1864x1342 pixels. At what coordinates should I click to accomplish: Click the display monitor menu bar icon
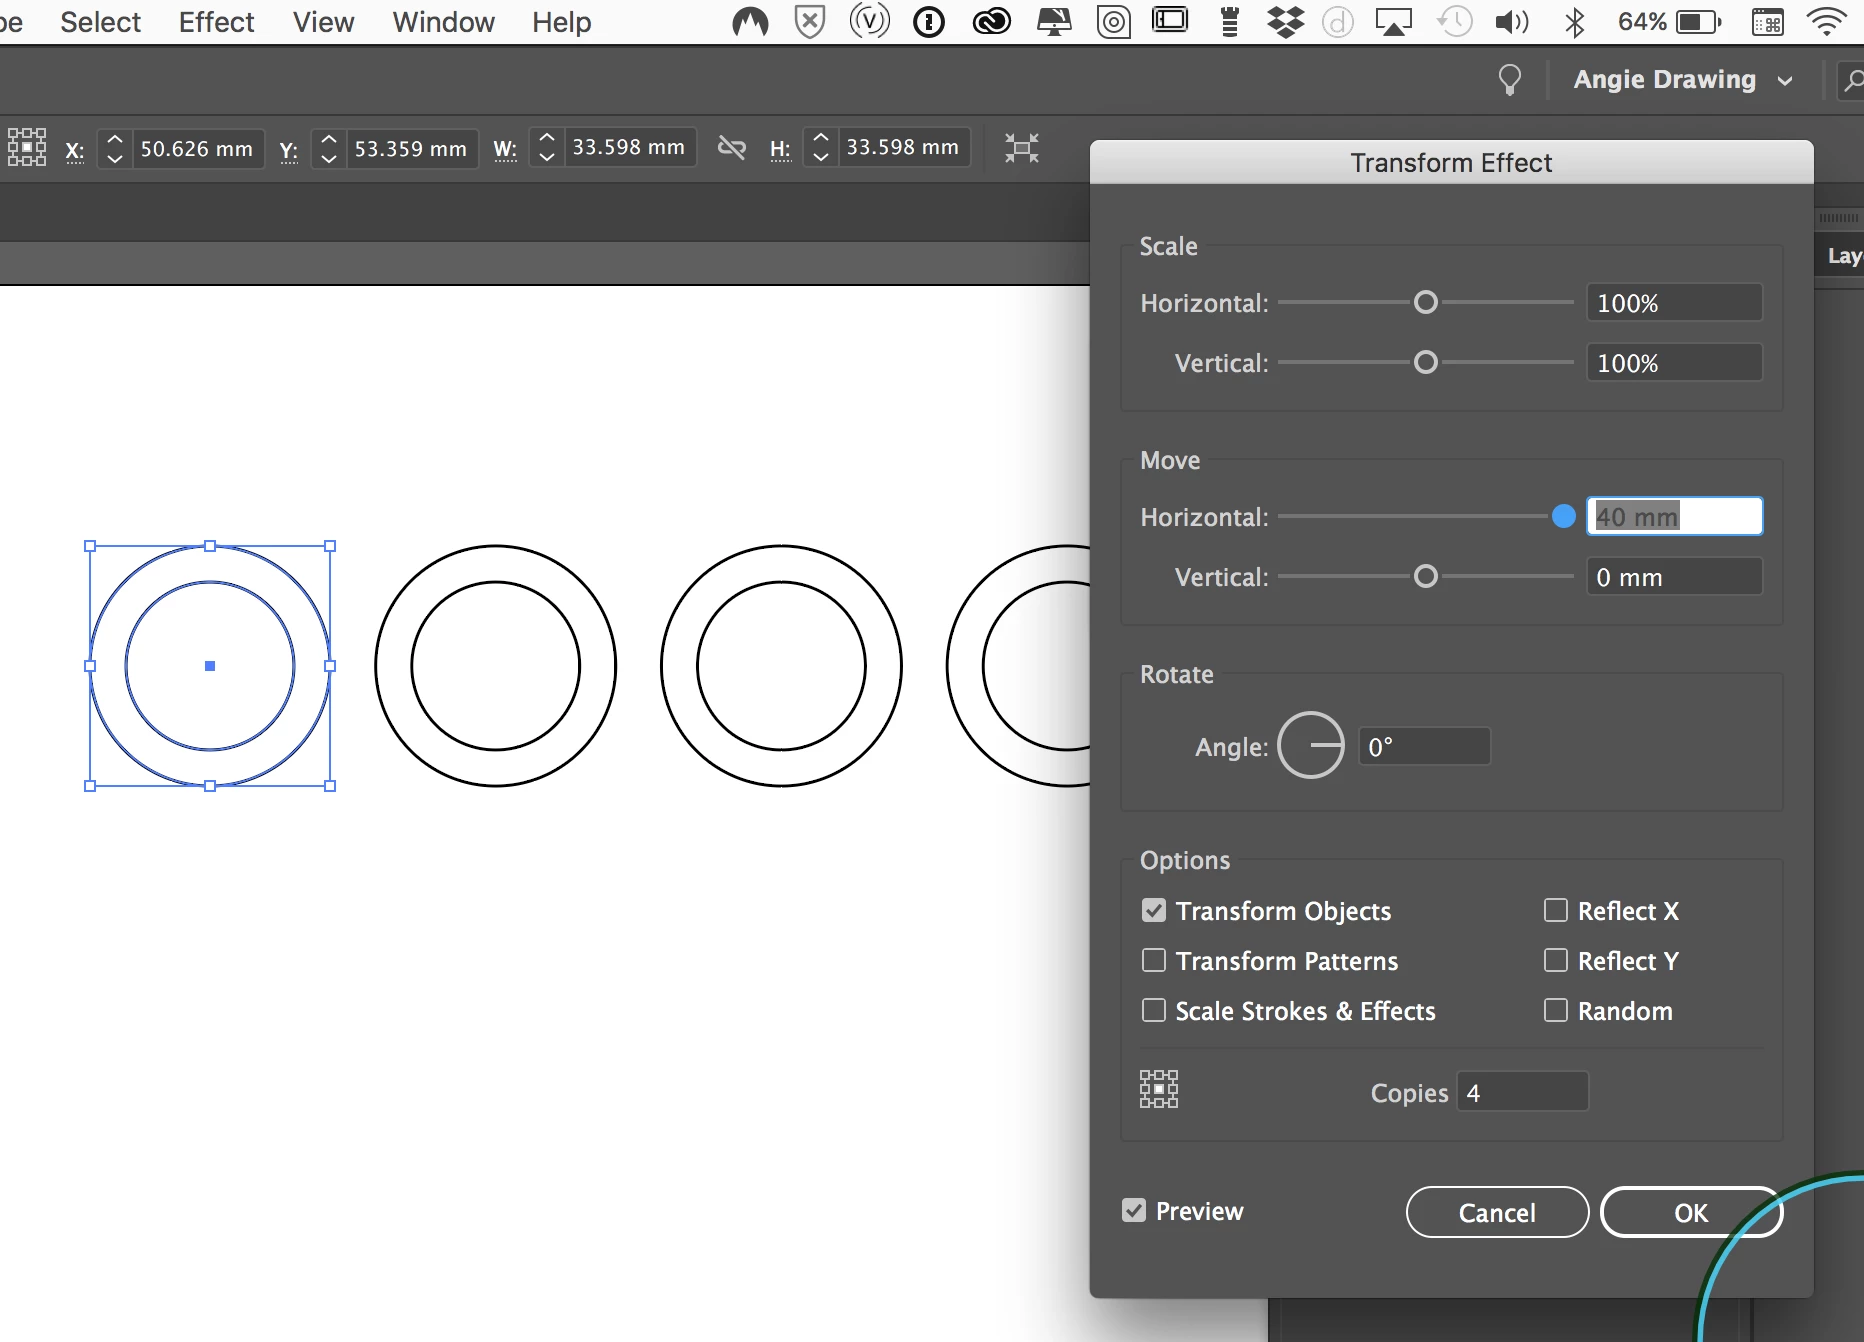point(1053,21)
